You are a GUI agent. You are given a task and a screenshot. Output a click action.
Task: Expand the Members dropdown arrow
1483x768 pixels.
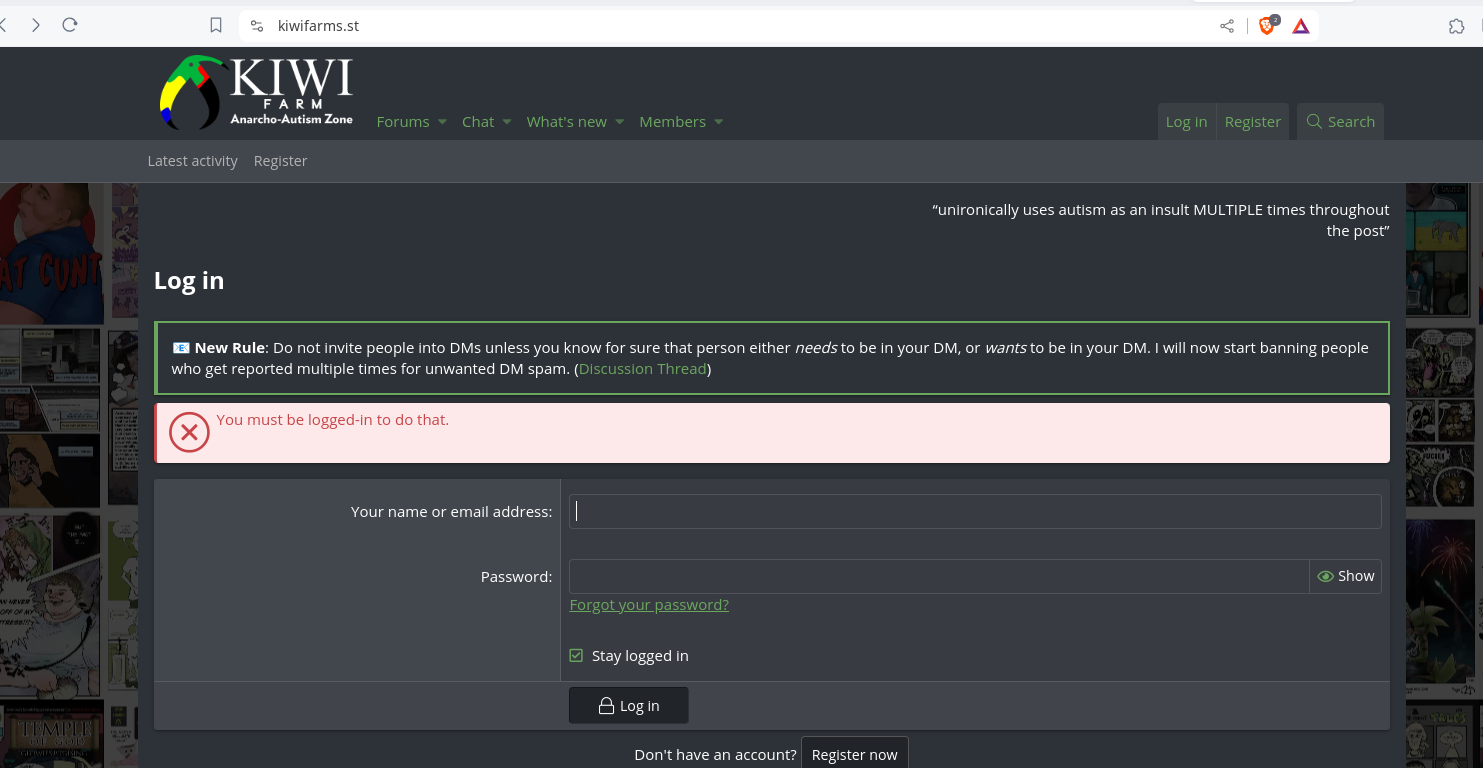pos(718,122)
